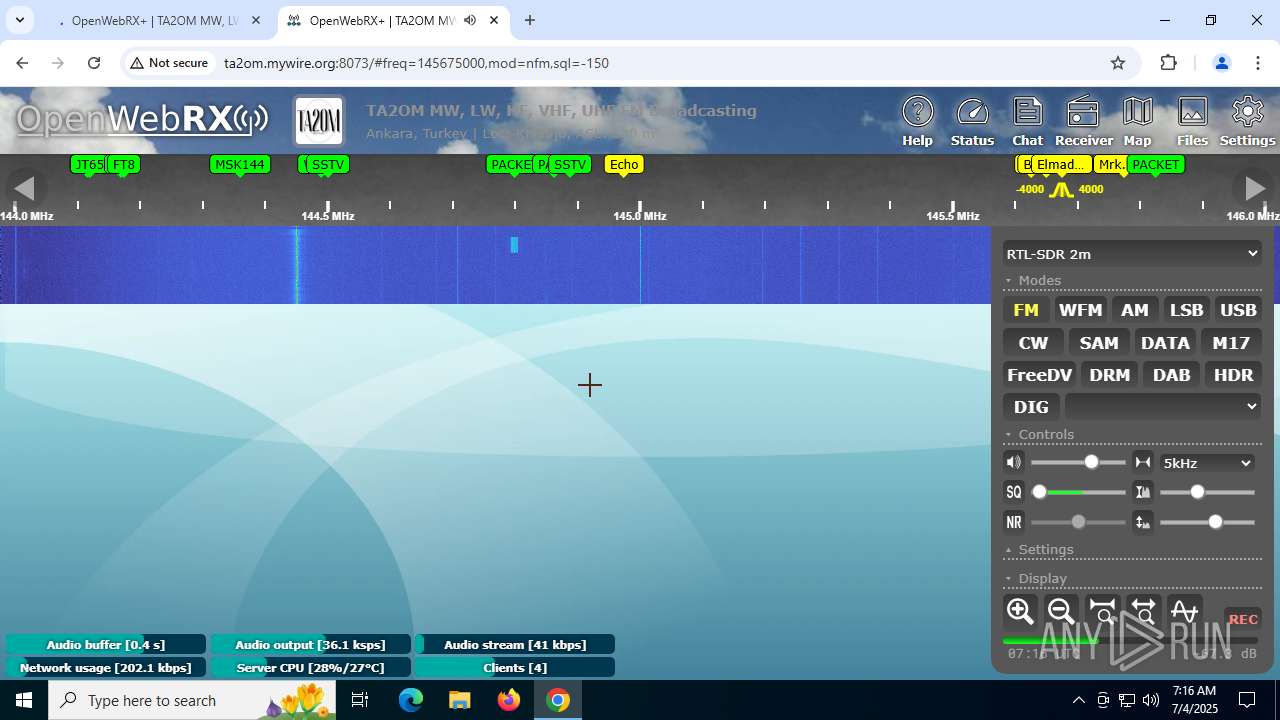Adjust the waterfall minimum level slider
This screenshot has width=1280, height=720.
[1207, 492]
